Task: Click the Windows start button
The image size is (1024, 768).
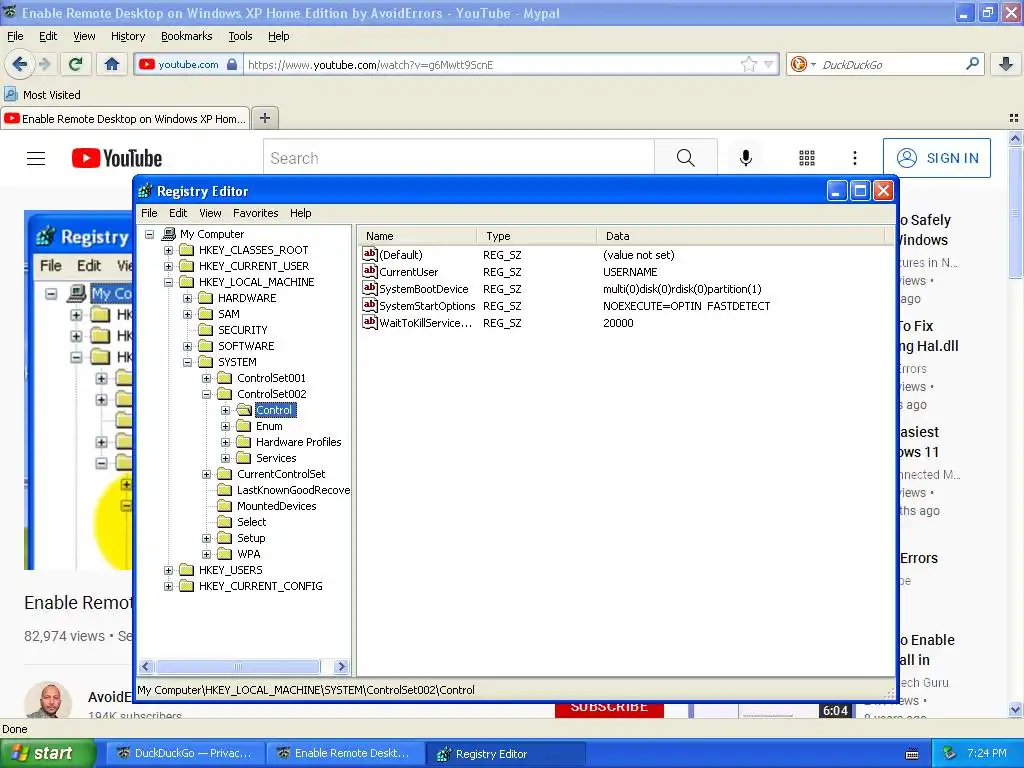Action: pos(47,754)
